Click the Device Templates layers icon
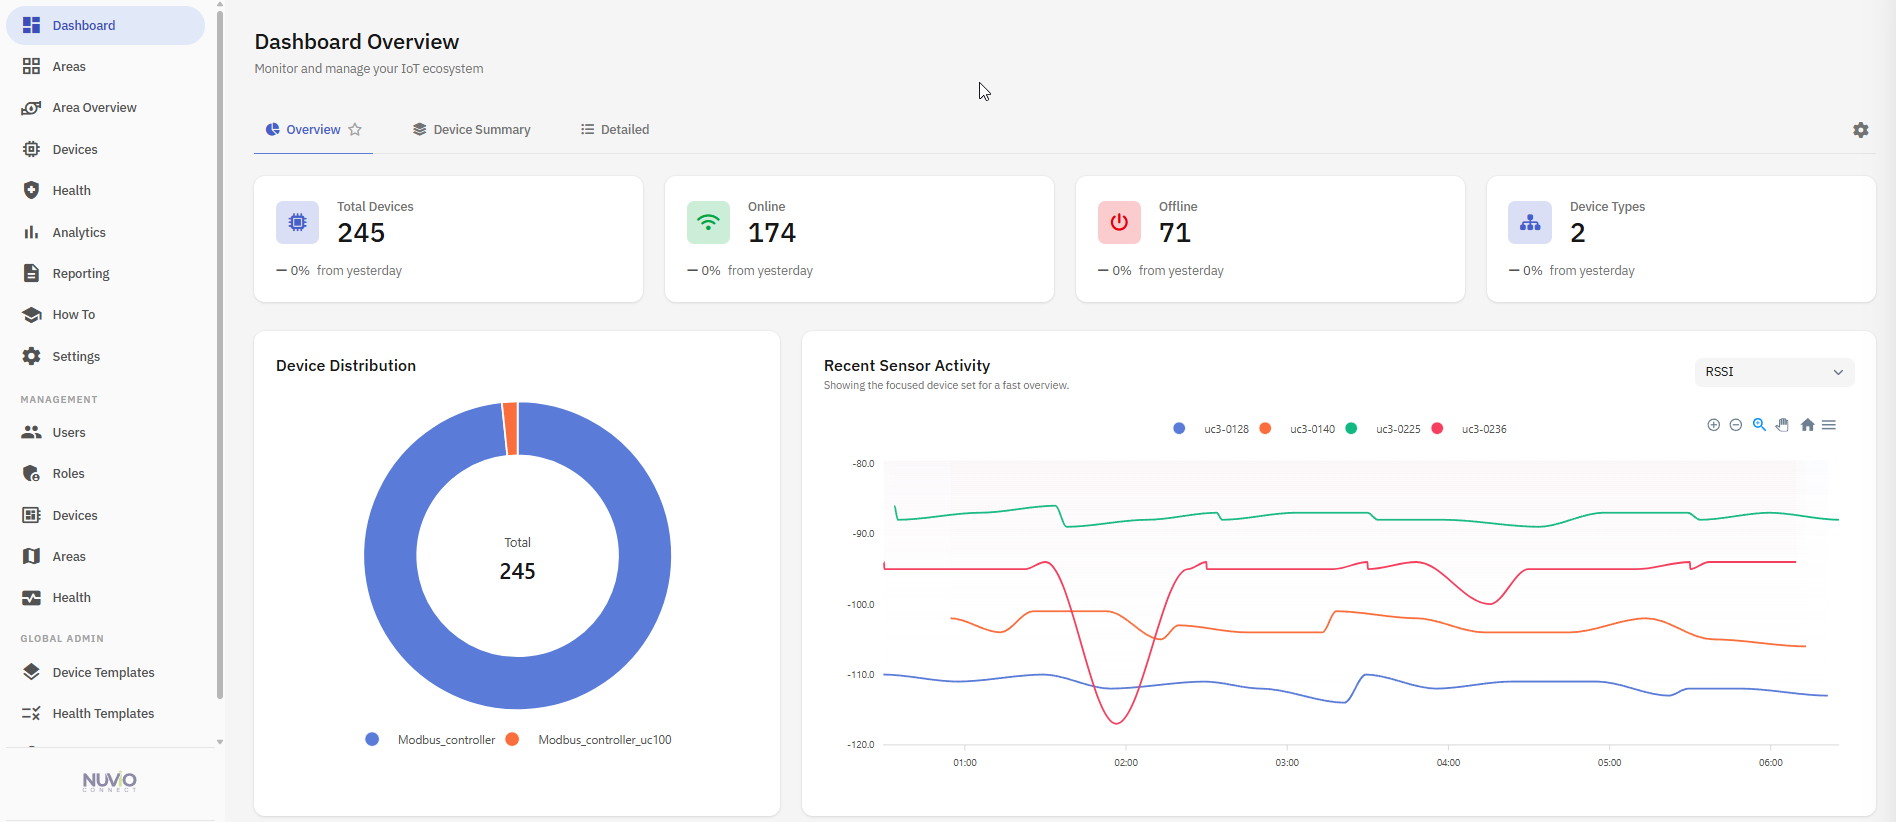 tap(31, 672)
